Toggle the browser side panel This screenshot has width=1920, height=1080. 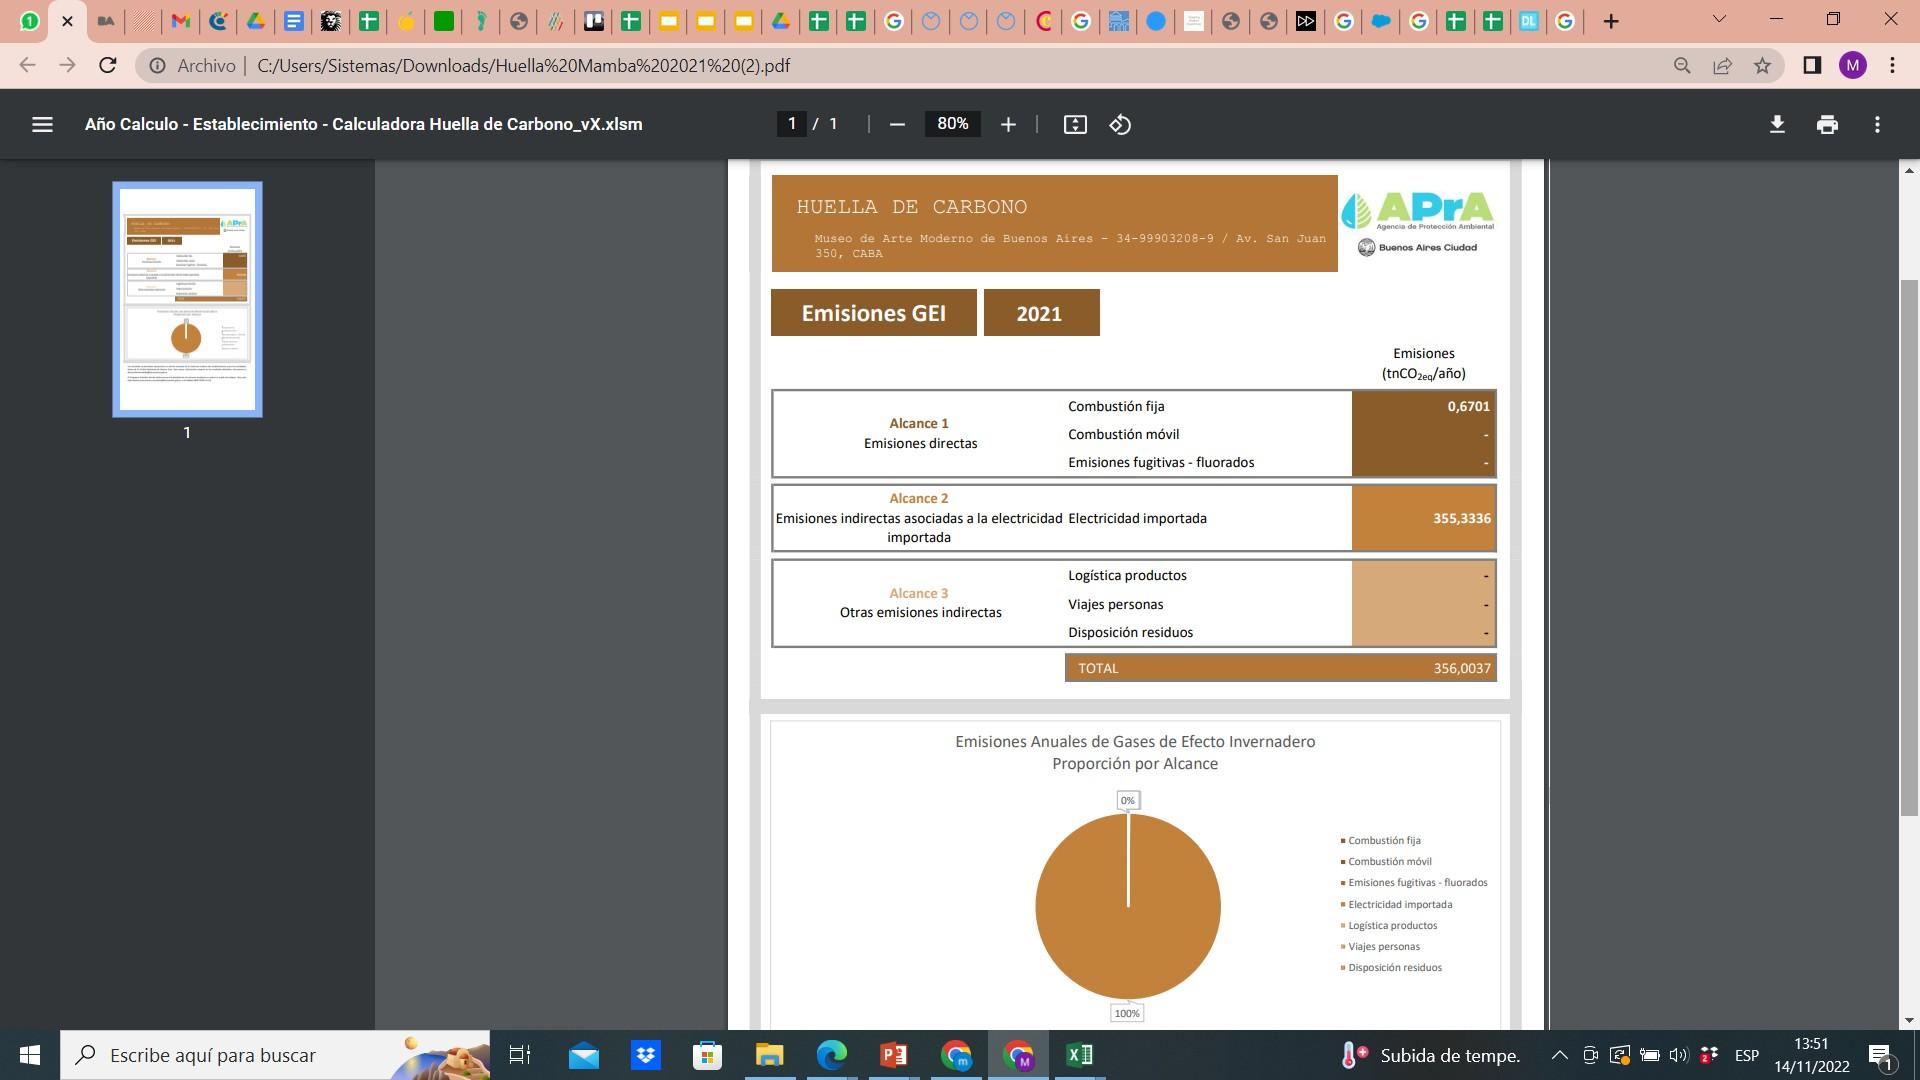(1811, 66)
